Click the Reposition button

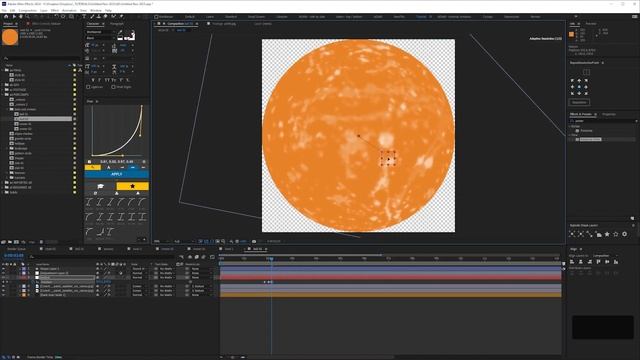pyautogui.click(x=579, y=102)
